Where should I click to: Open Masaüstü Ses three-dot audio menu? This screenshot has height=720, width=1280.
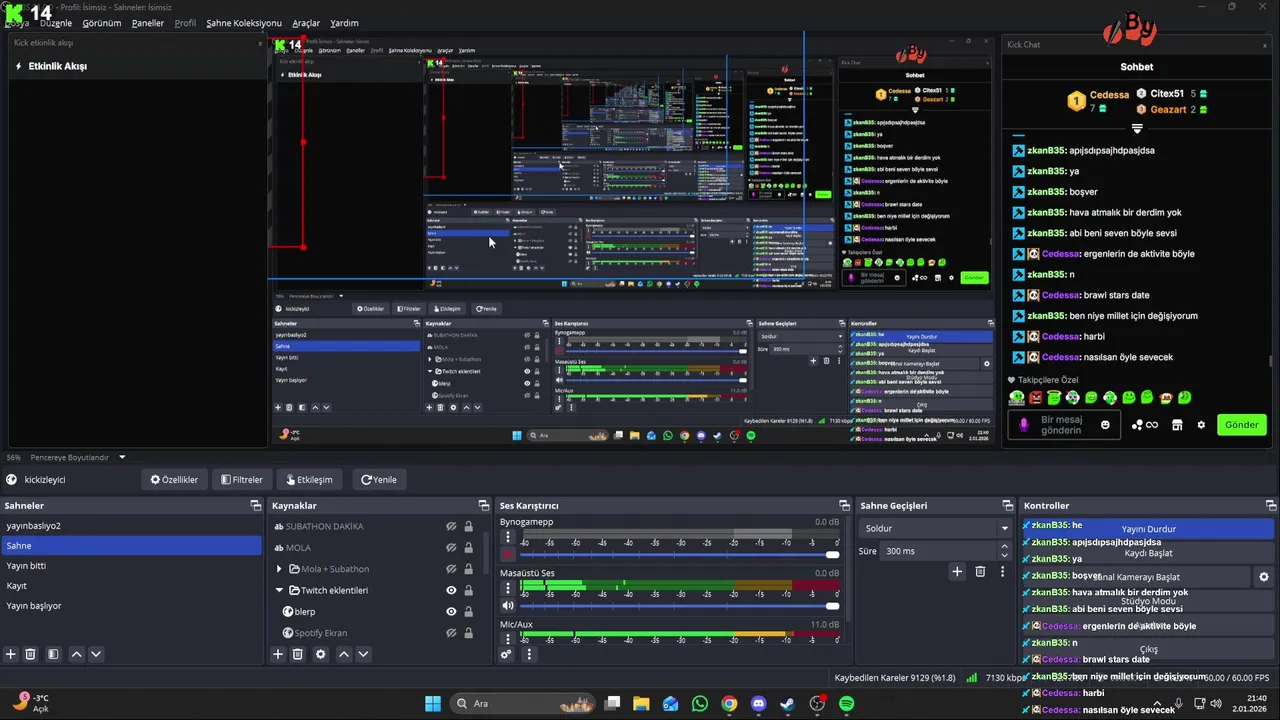click(508, 588)
